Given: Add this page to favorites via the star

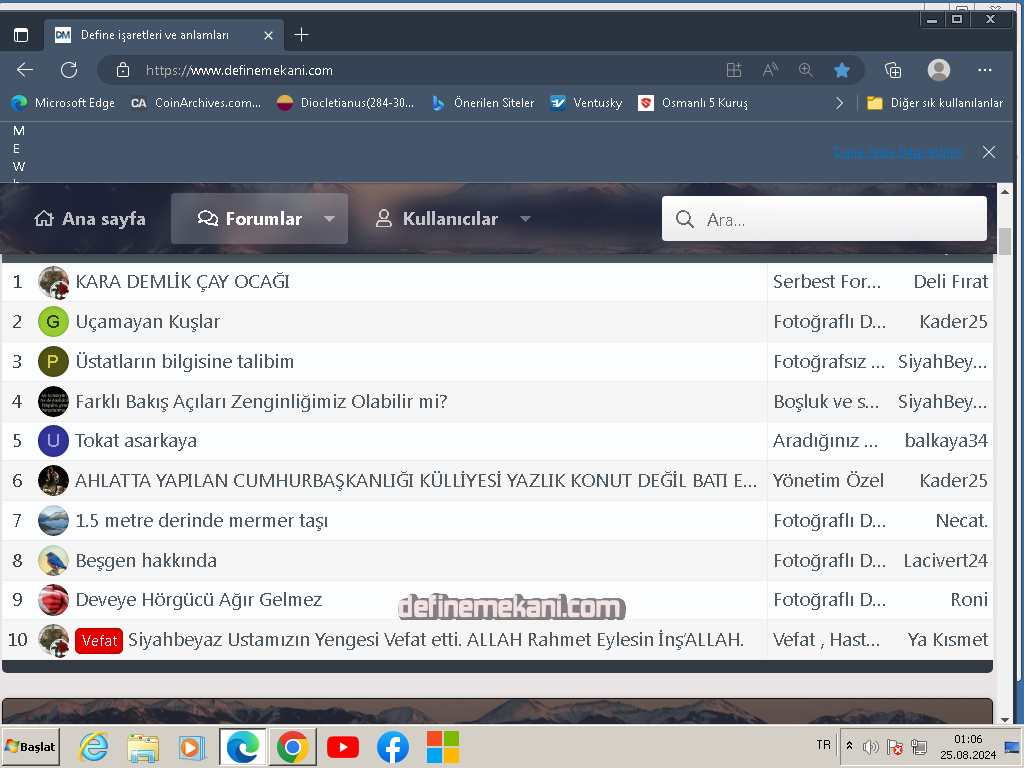Looking at the screenshot, I should tap(841, 70).
